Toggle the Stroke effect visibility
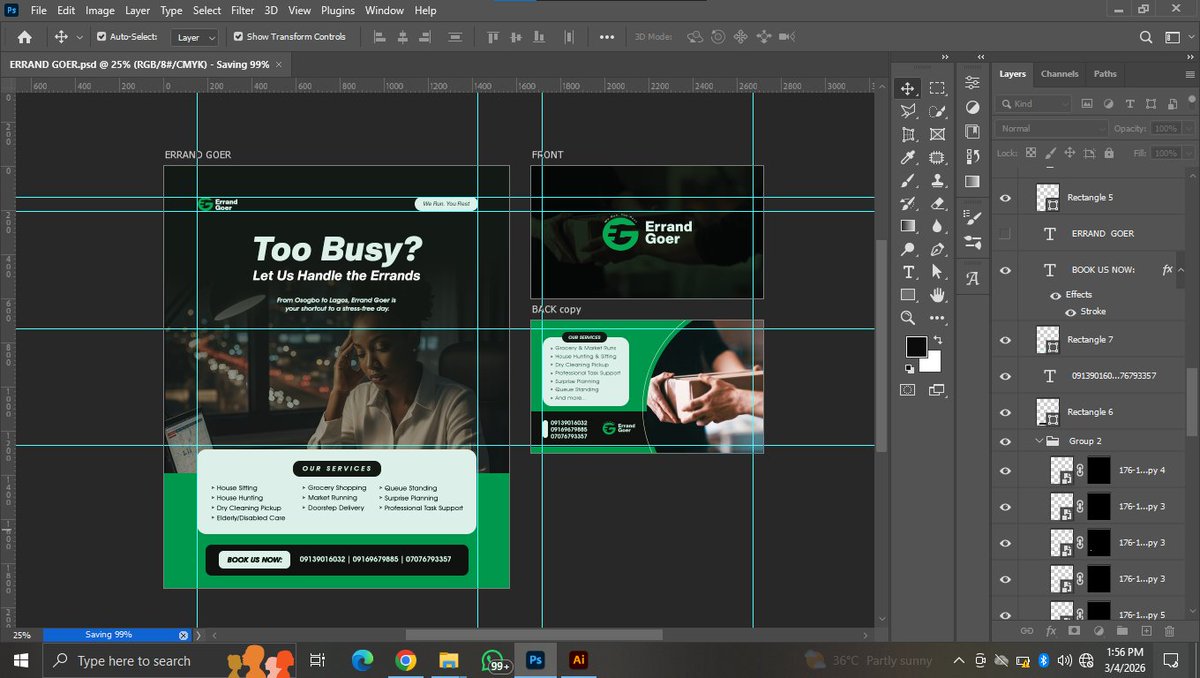The image size is (1200, 678). click(1070, 312)
